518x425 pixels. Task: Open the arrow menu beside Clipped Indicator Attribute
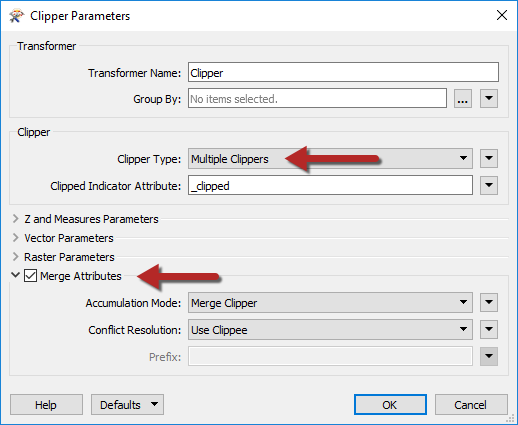(x=489, y=185)
